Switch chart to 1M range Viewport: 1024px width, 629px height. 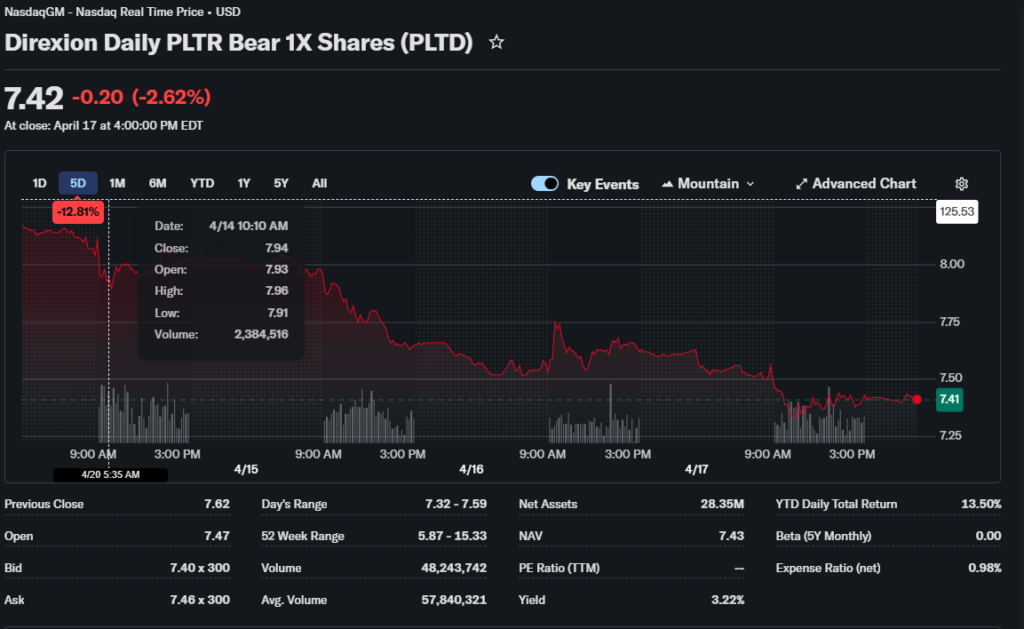coord(117,183)
